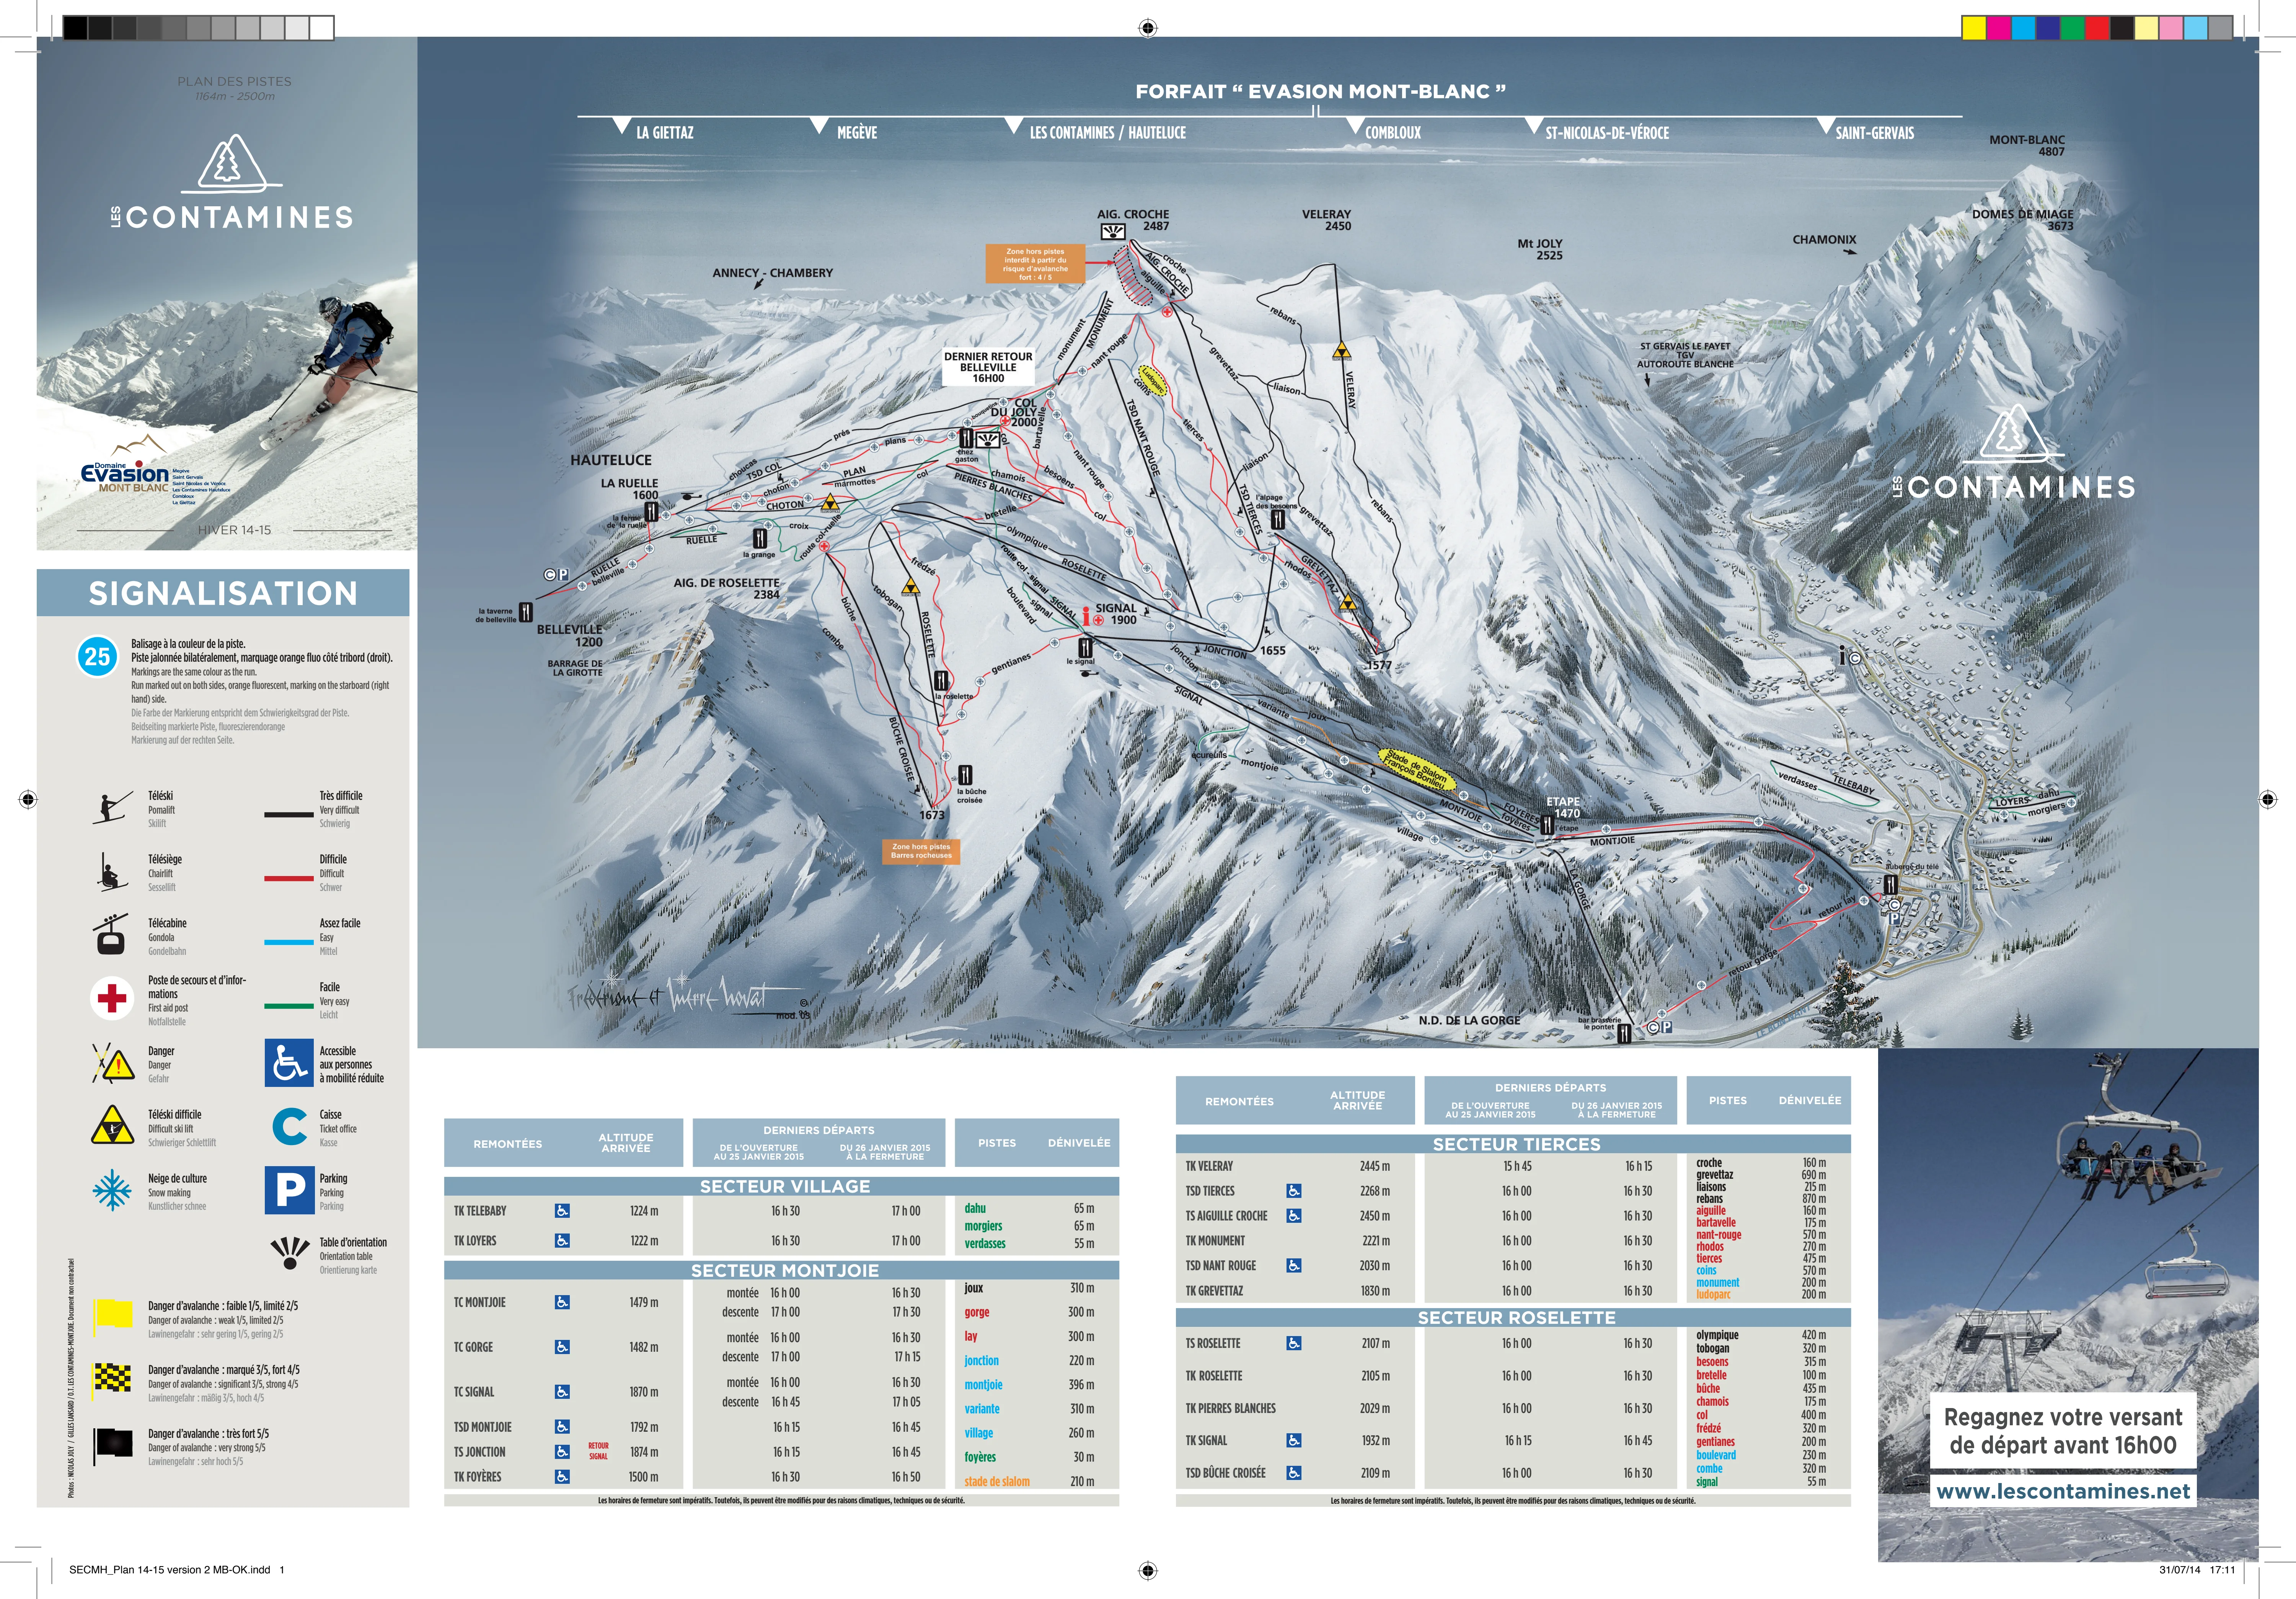
Task: Click the accessible wheelchair legend icon
Action: click(289, 1063)
